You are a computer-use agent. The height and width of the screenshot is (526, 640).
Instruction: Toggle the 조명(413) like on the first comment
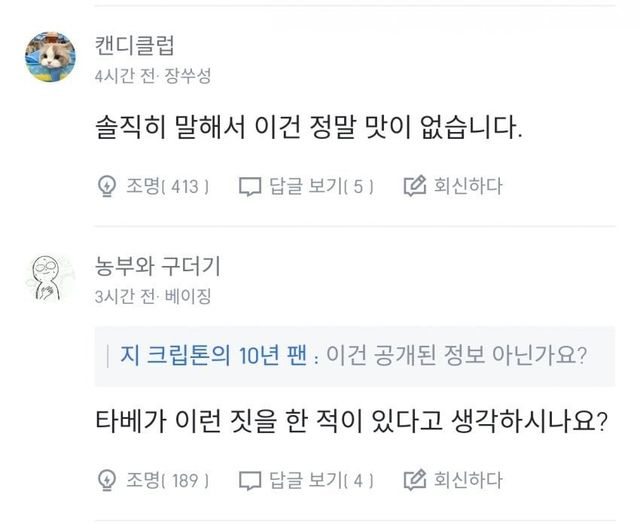click(x=166, y=186)
